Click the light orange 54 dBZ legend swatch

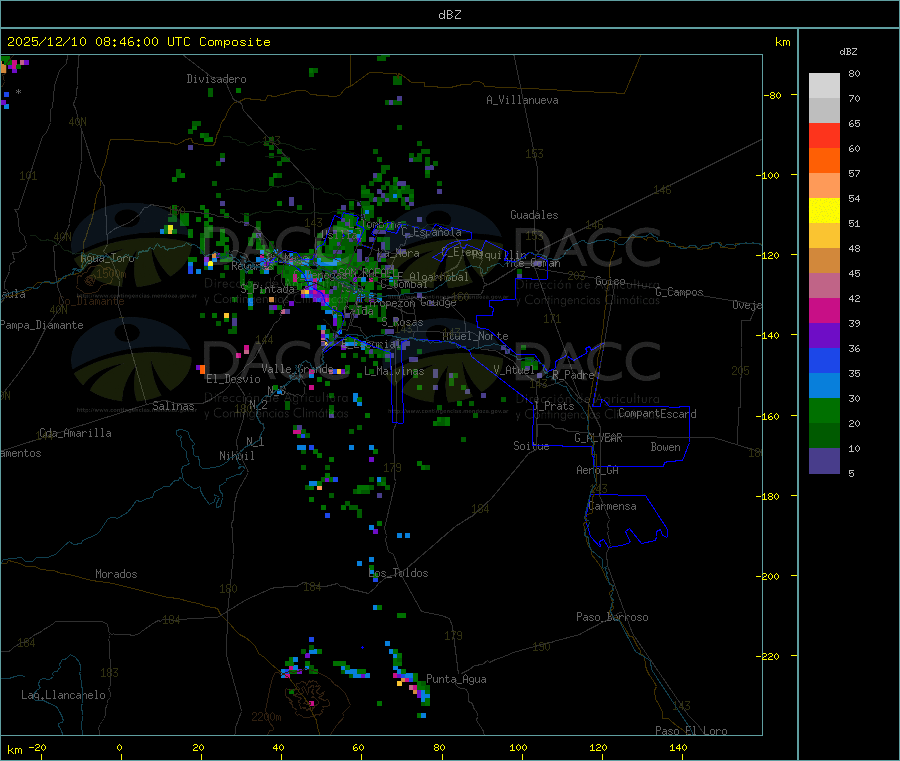point(824,185)
